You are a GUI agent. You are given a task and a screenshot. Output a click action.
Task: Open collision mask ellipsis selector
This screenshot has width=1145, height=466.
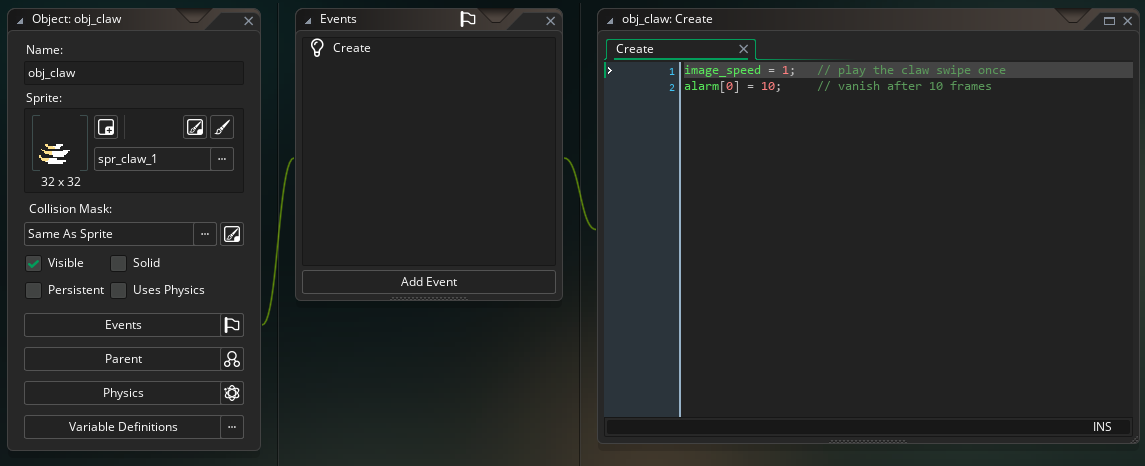click(204, 234)
